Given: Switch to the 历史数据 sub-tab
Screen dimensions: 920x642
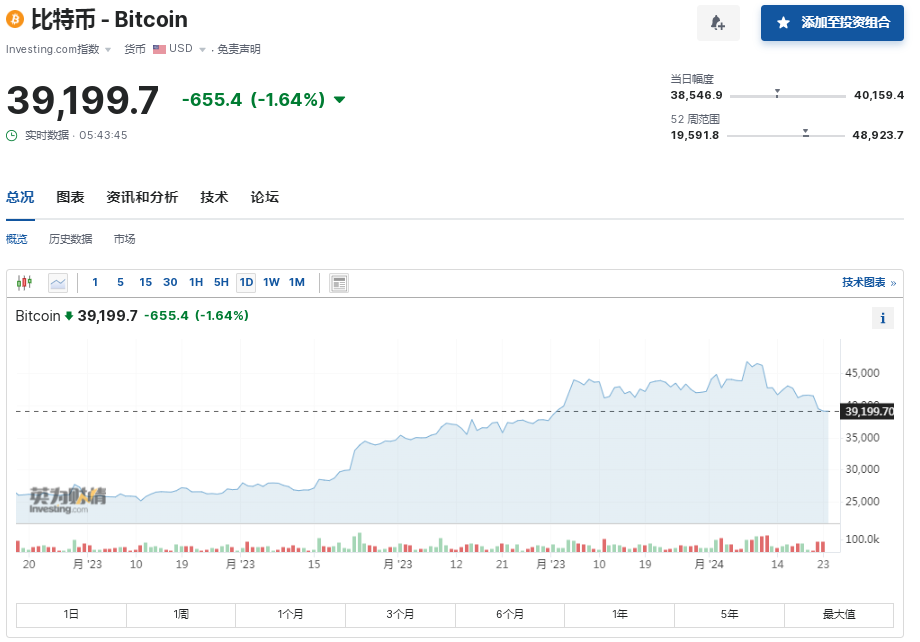Looking at the screenshot, I should point(70,239).
